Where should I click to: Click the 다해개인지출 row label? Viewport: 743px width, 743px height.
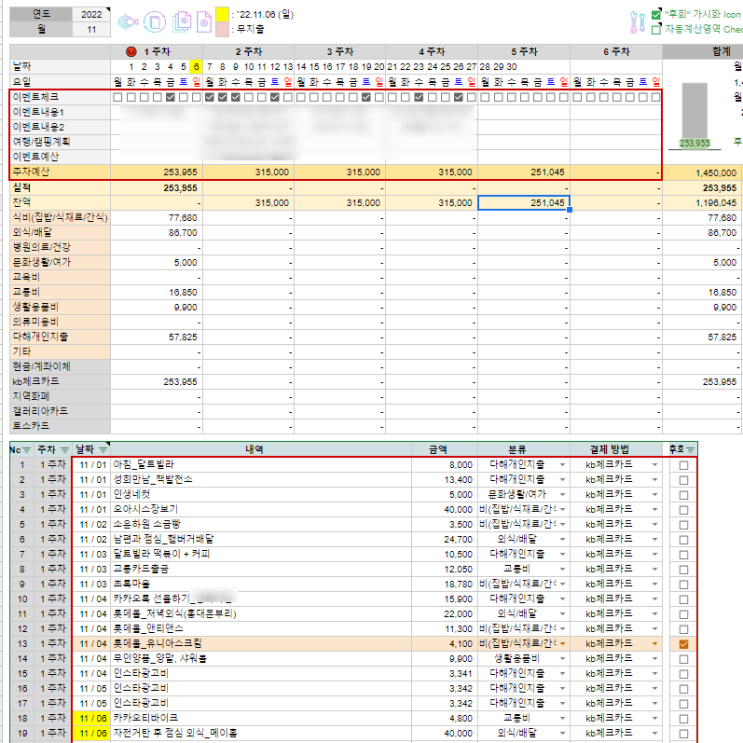(x=60, y=337)
